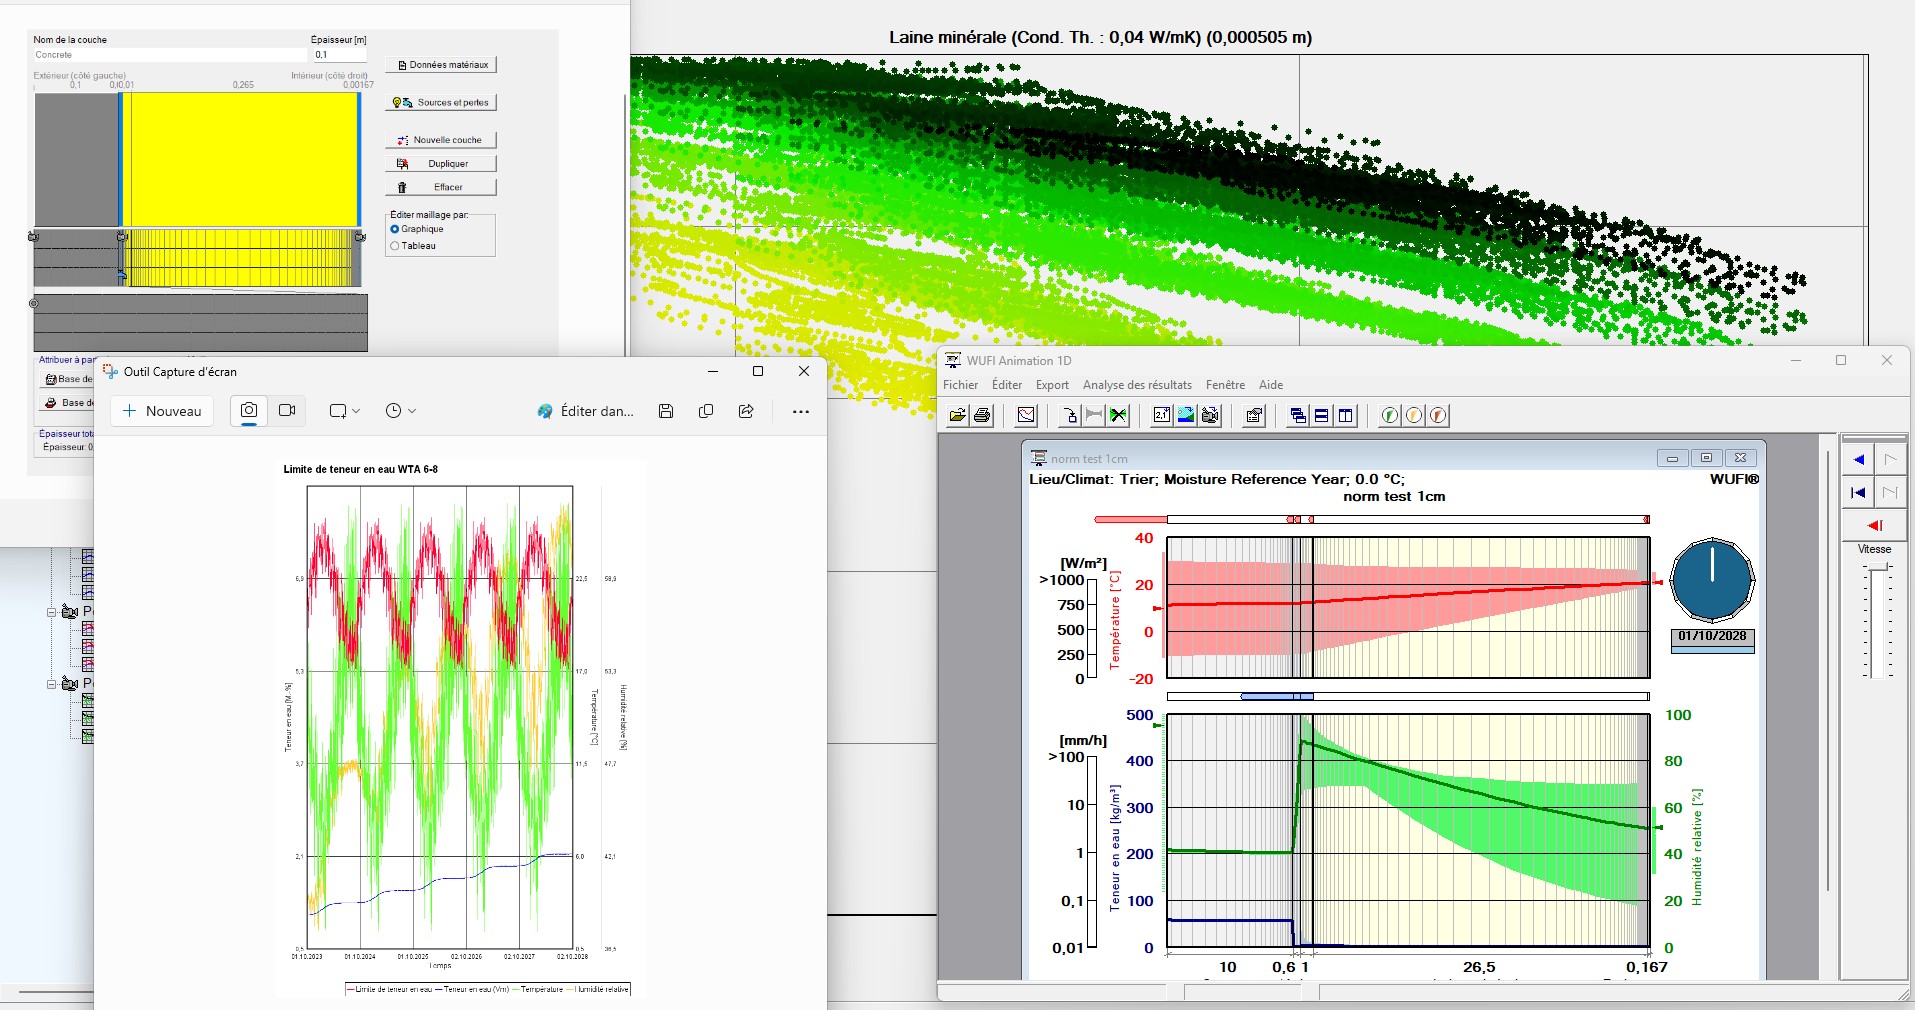This screenshot has width=1915, height=1010.
Task: Switch to video recording mode in capture tool
Action: (287, 411)
